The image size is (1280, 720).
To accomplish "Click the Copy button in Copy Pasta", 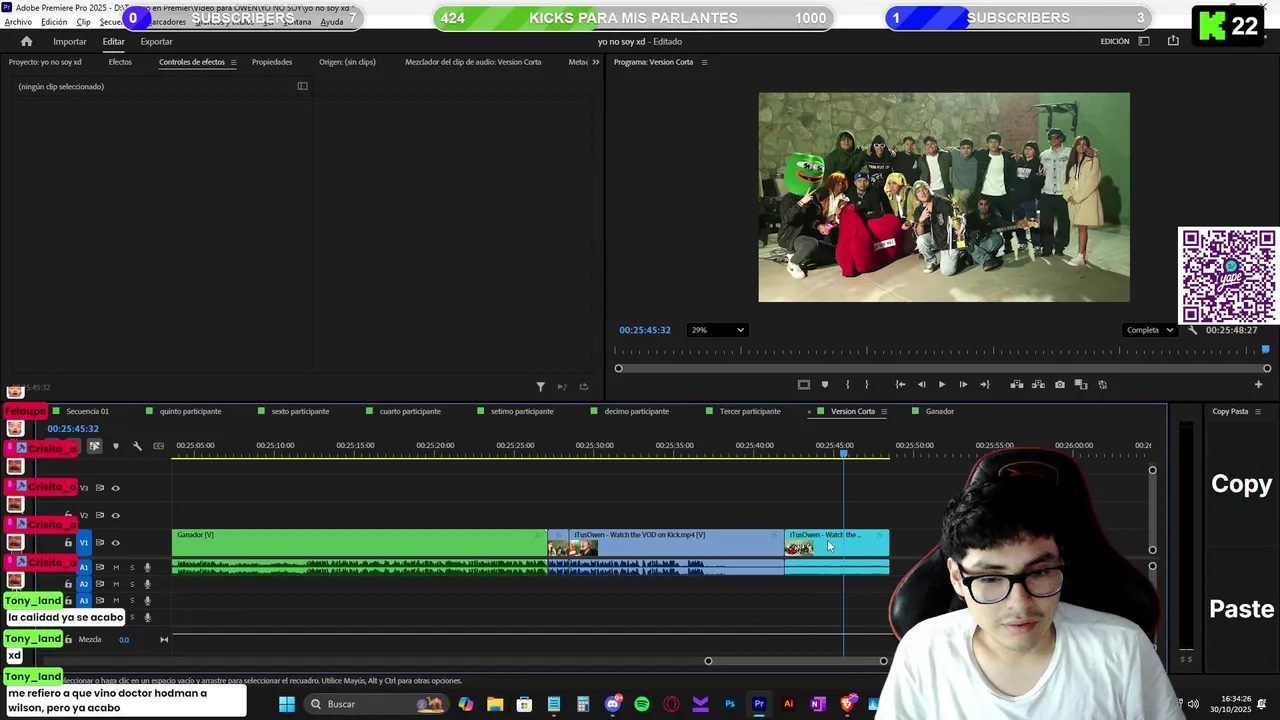I will pyautogui.click(x=1241, y=484).
